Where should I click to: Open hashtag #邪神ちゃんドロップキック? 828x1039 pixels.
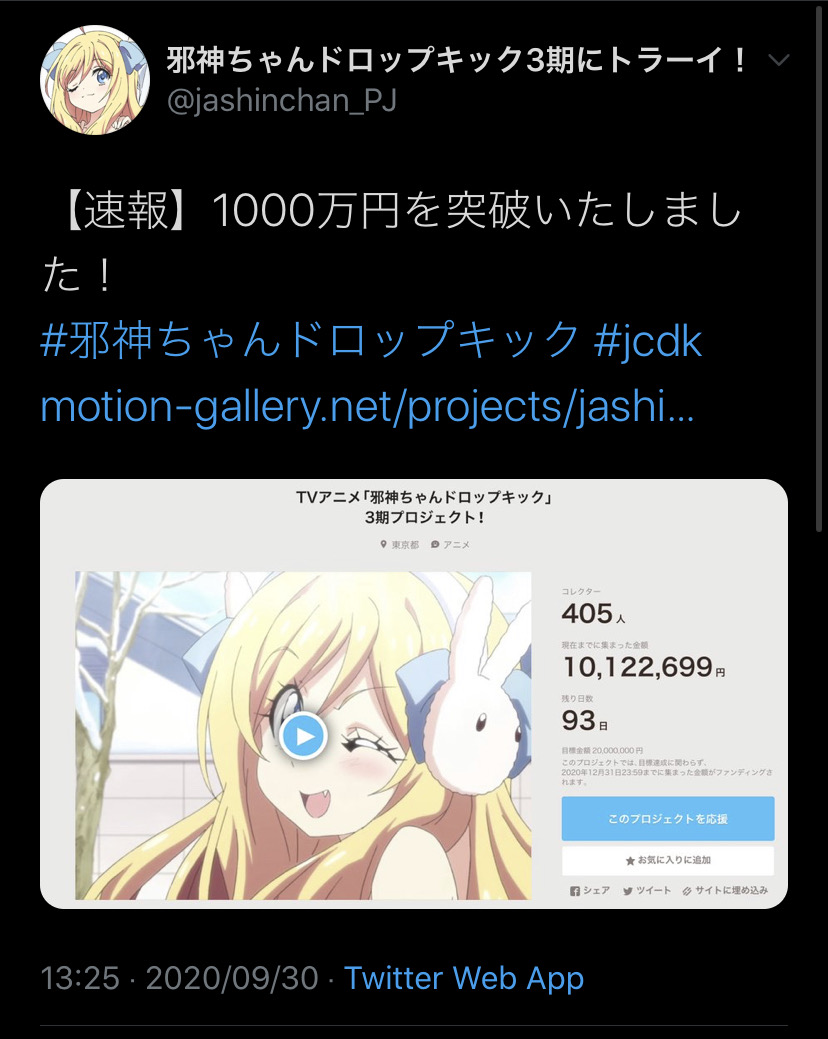point(310,339)
